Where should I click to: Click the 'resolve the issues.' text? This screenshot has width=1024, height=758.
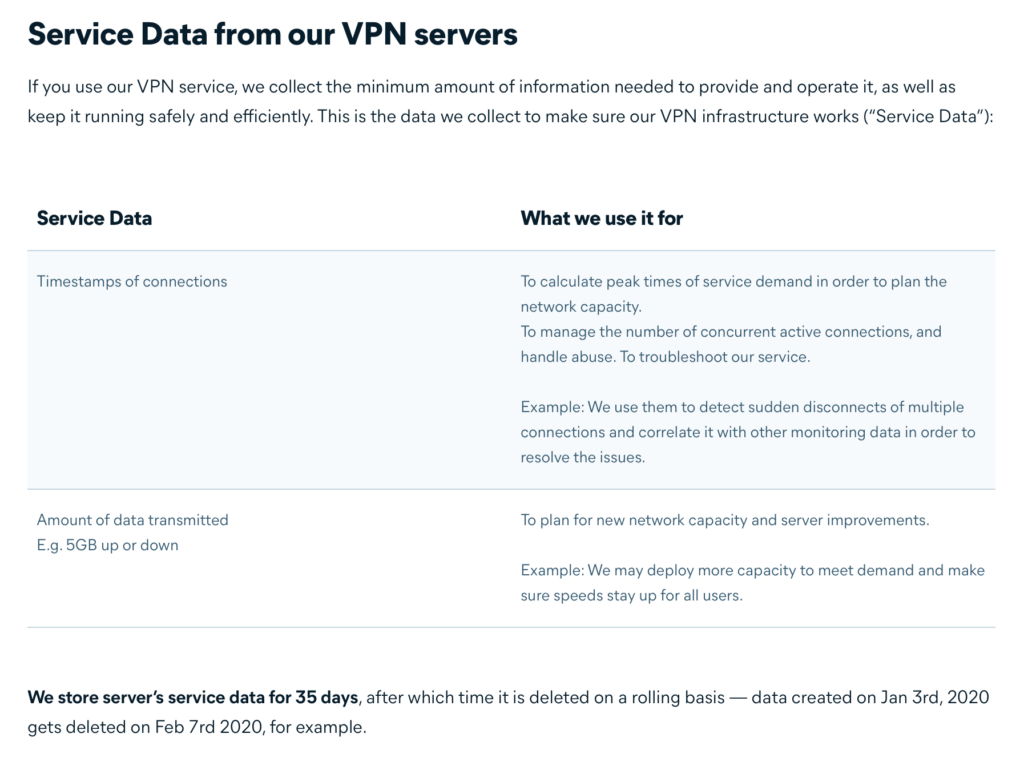pyautogui.click(x=582, y=457)
